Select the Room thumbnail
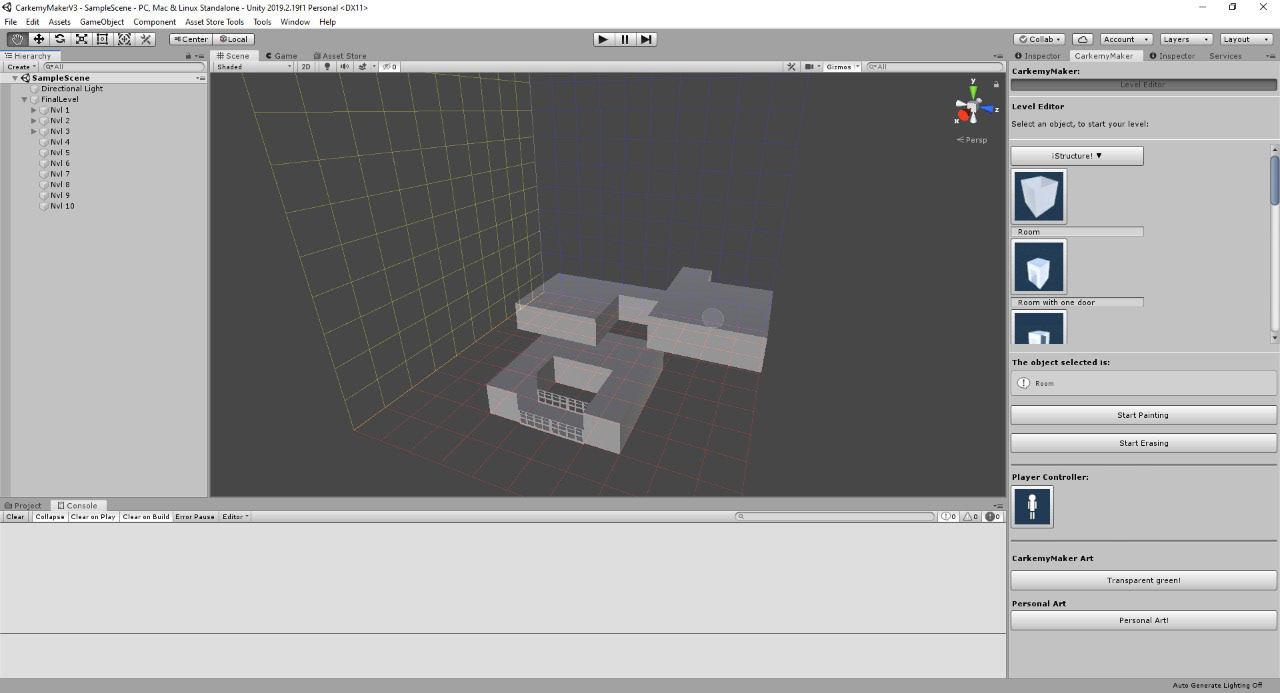The height and width of the screenshot is (693, 1280). coord(1039,196)
